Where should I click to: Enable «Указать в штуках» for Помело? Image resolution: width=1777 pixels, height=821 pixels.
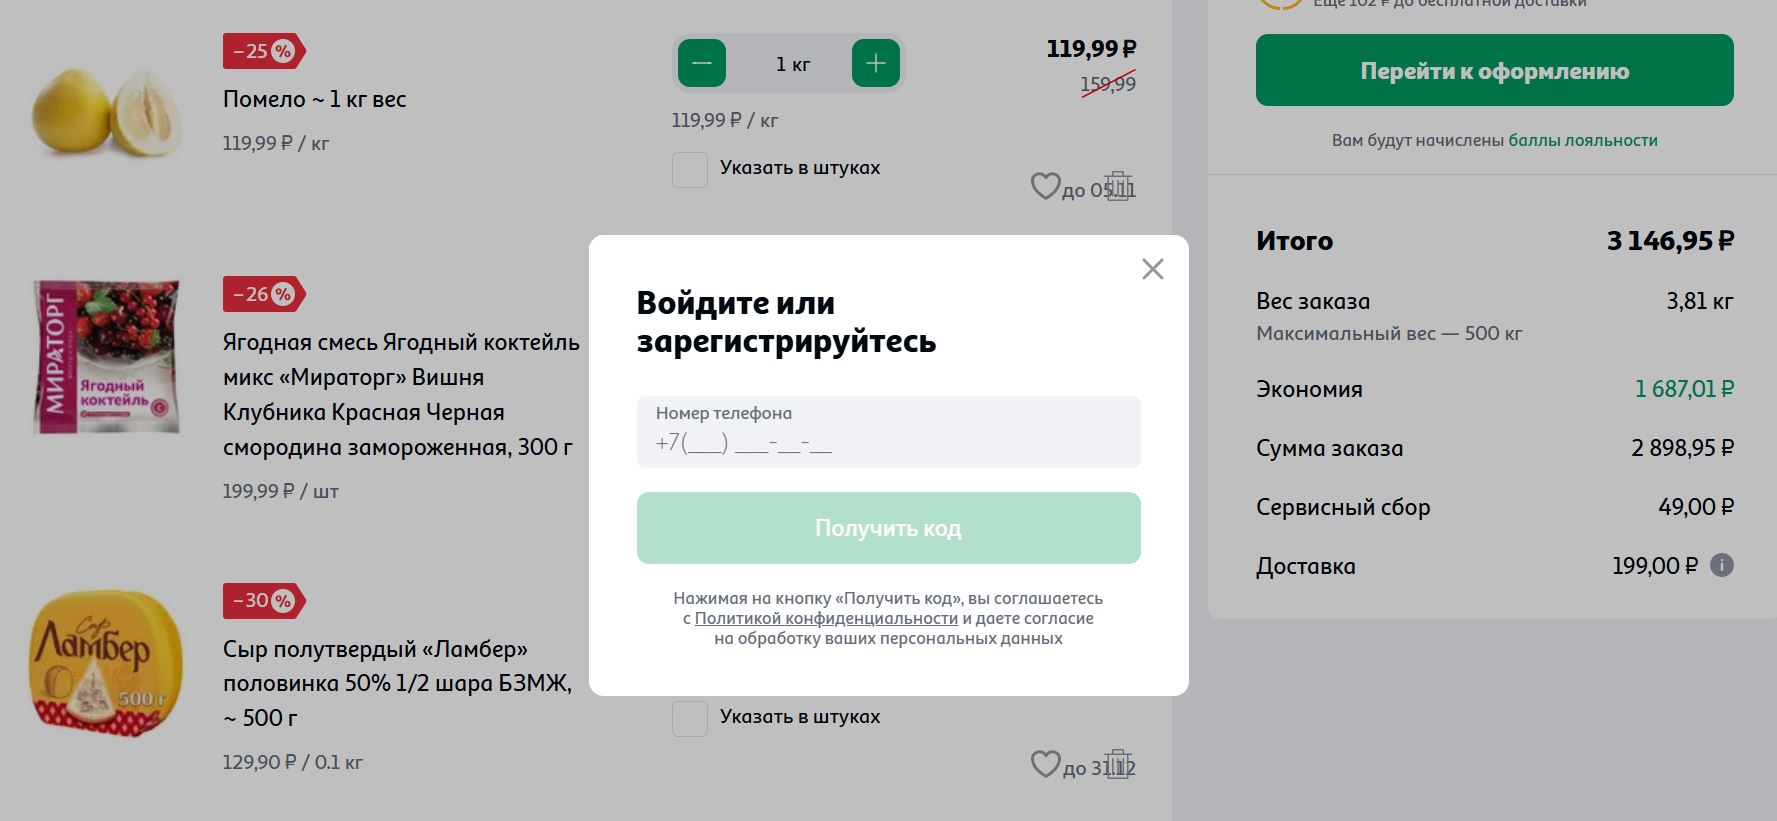(689, 170)
